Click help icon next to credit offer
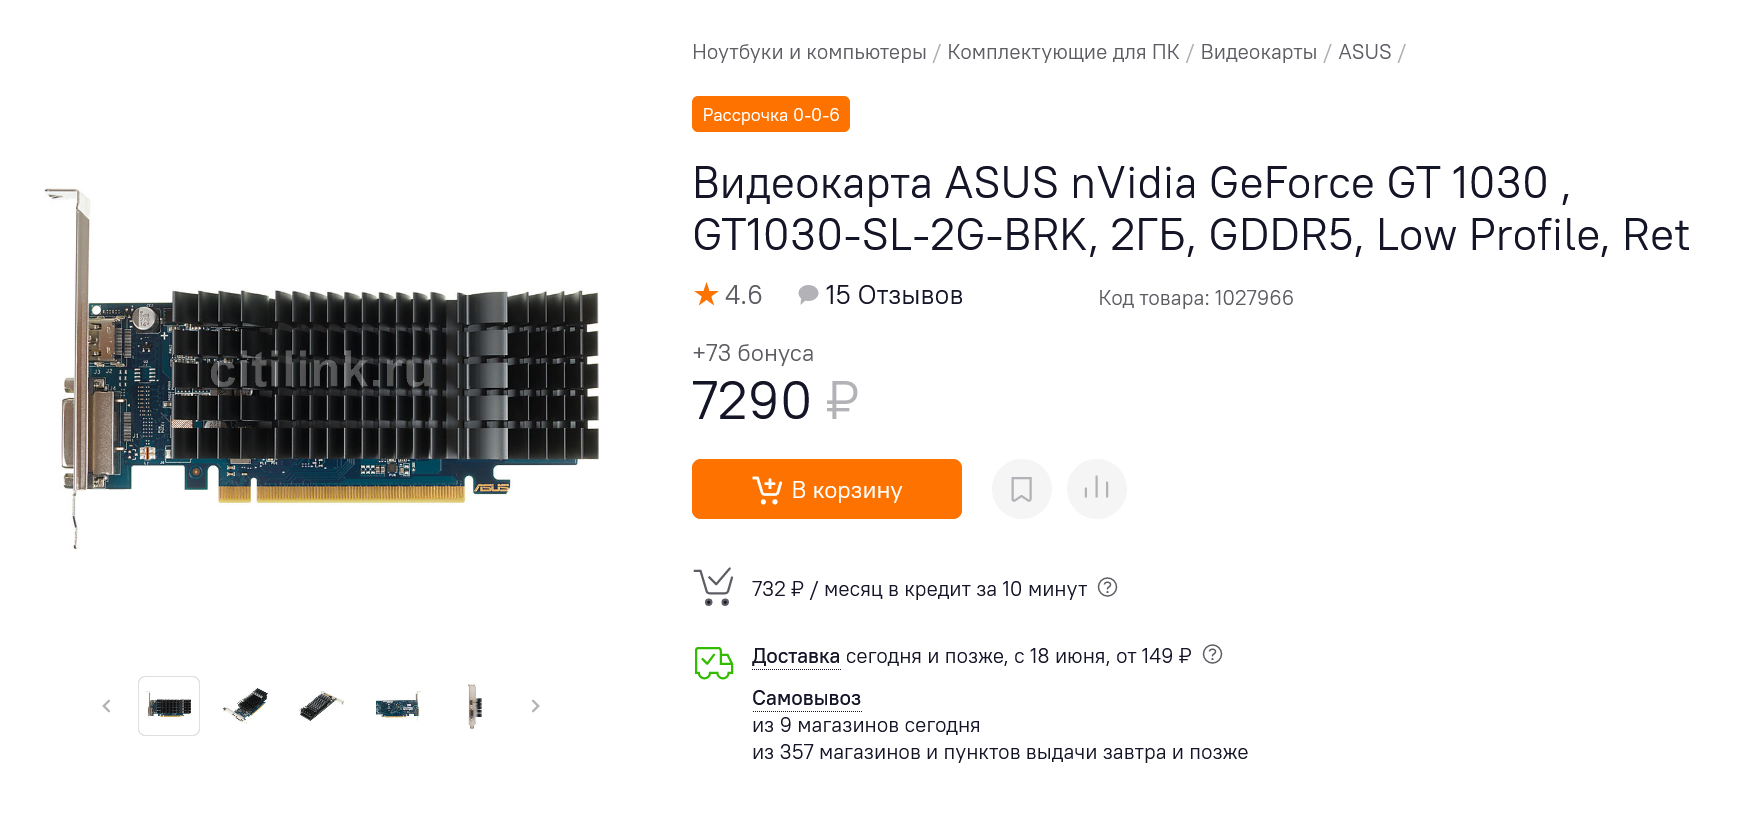This screenshot has height=822, width=1758. 1107,587
